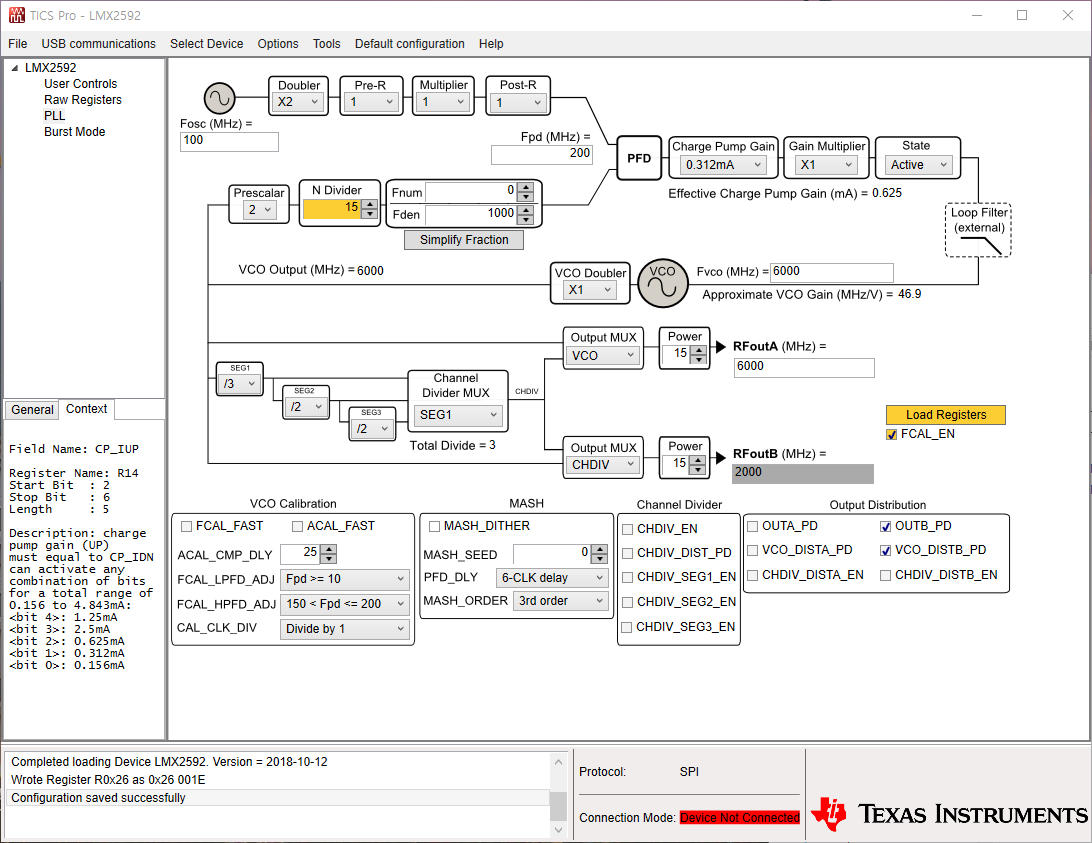Open the Doubler X2 dropdown
This screenshot has width=1092, height=843.
(298, 102)
